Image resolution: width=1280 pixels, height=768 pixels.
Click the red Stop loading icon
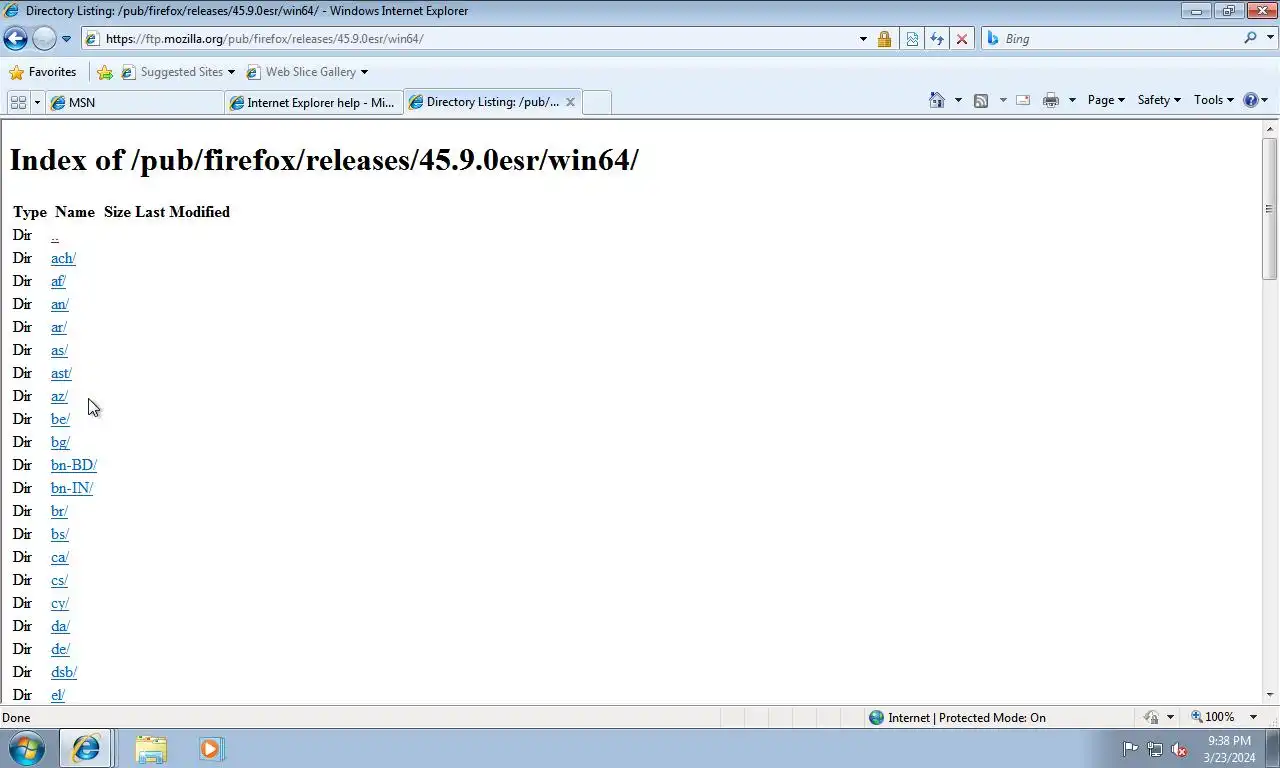tap(962, 39)
